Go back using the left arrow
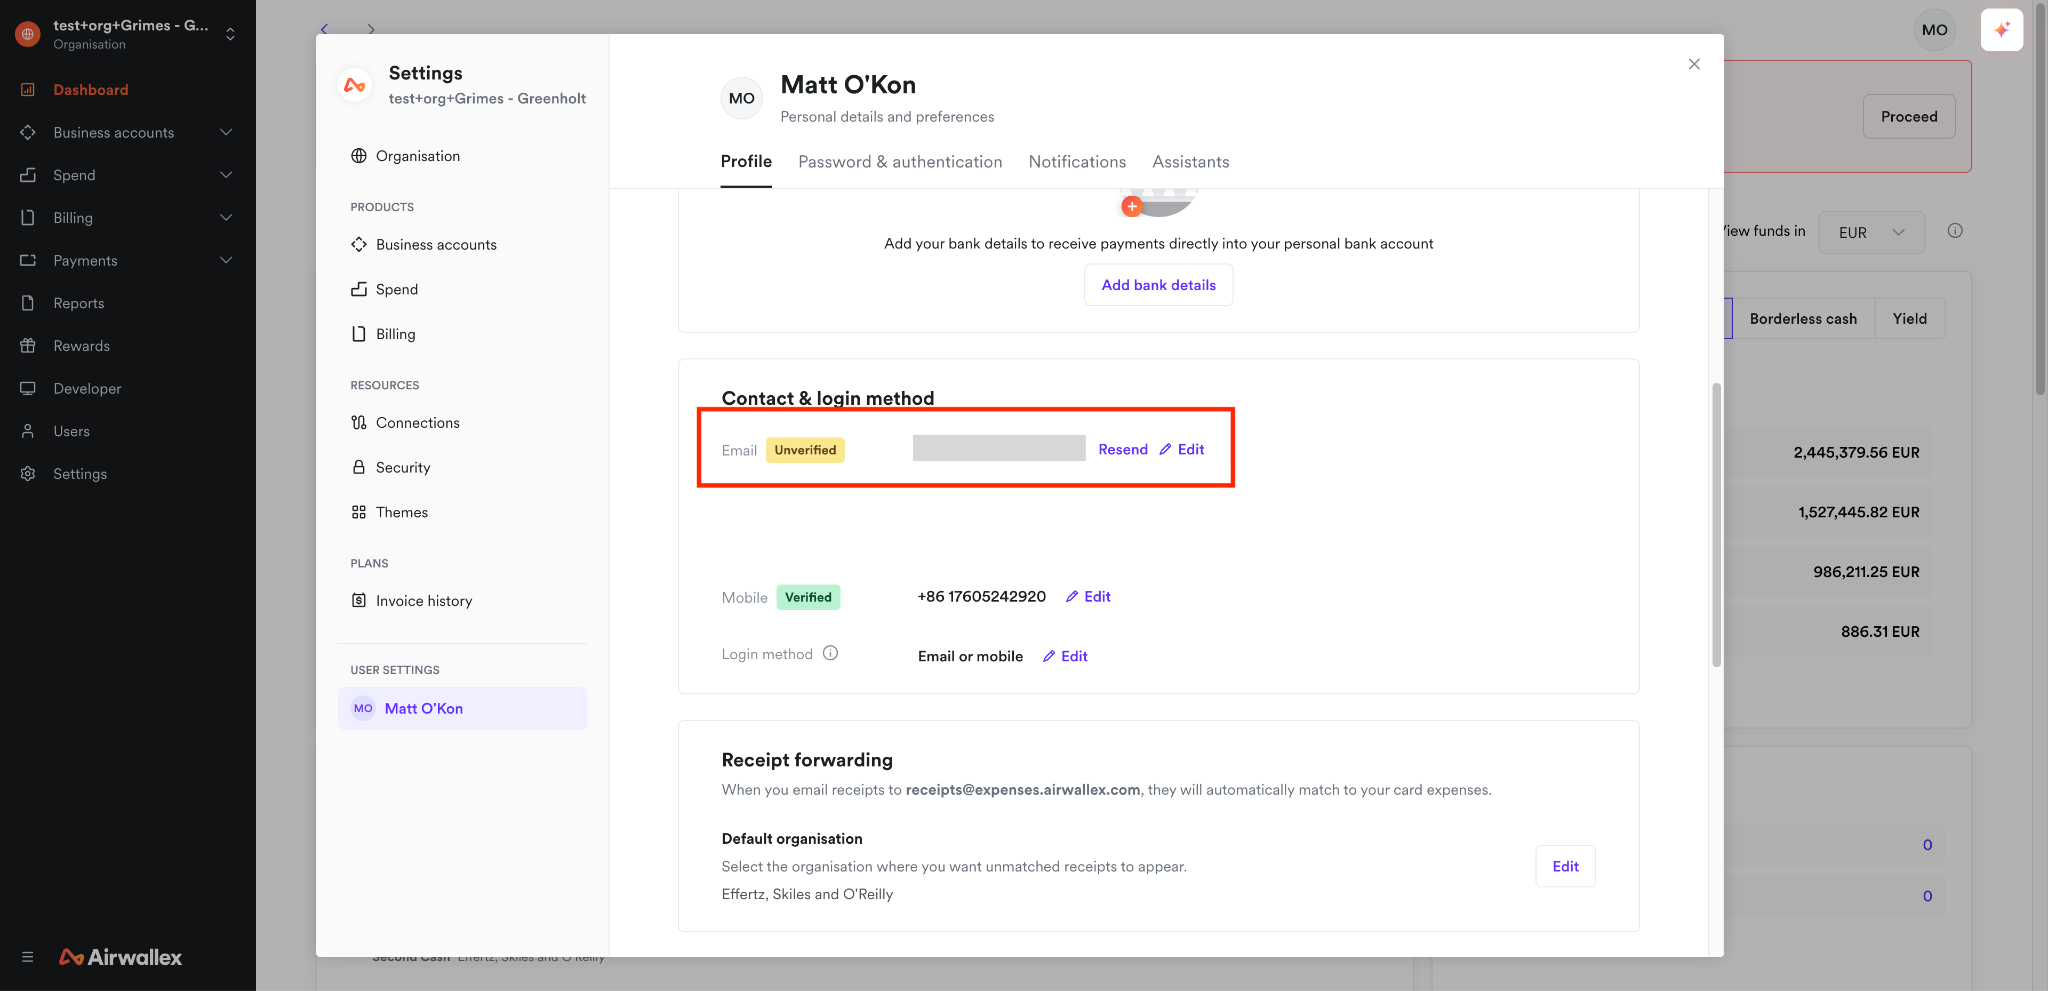 click(324, 29)
